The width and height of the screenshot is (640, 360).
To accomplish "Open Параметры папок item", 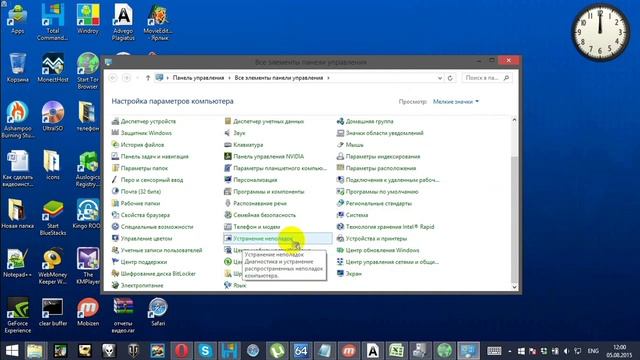I will 140,168.
